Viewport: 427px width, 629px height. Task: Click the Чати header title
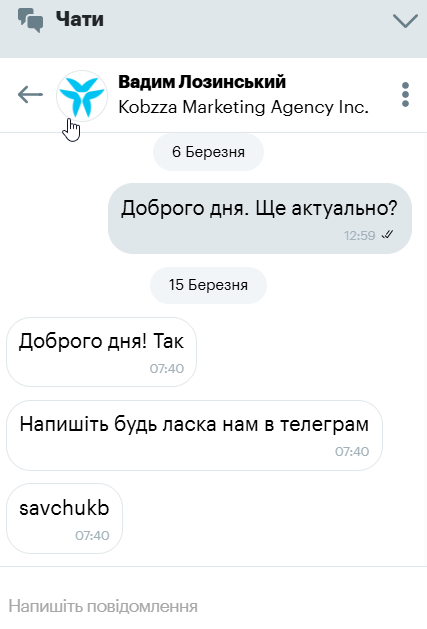79,19
